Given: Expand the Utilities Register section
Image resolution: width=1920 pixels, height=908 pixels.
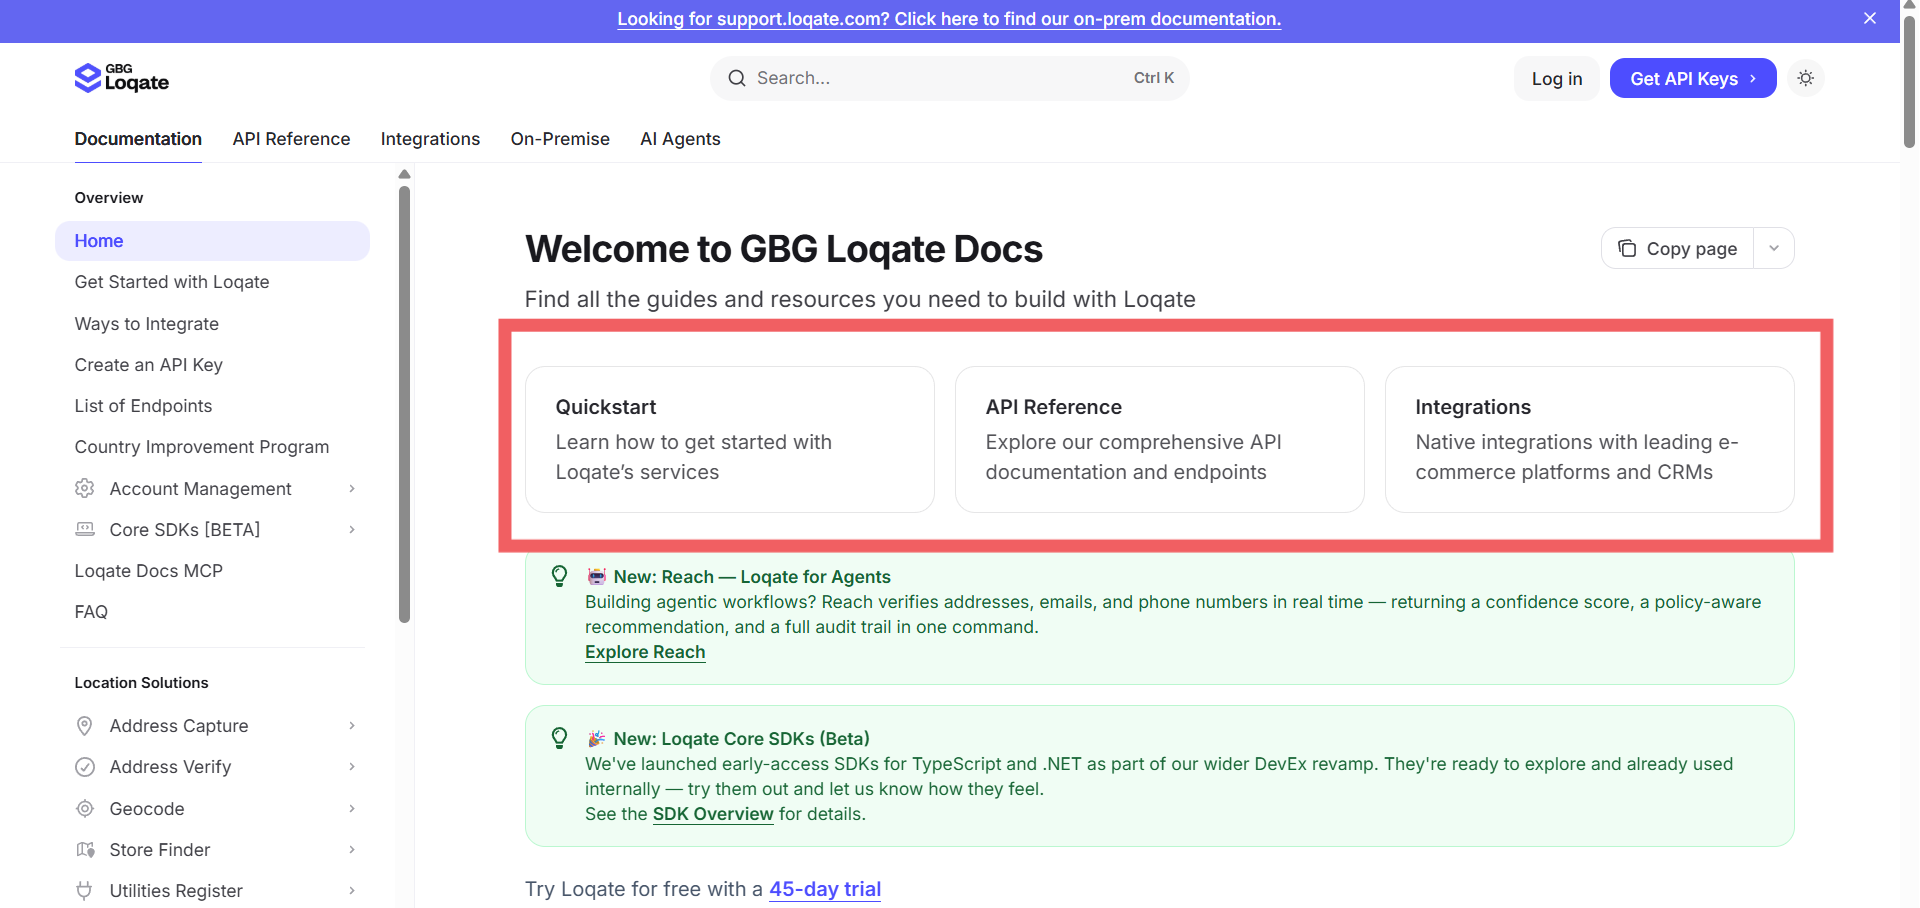Looking at the screenshot, I should click(352, 890).
